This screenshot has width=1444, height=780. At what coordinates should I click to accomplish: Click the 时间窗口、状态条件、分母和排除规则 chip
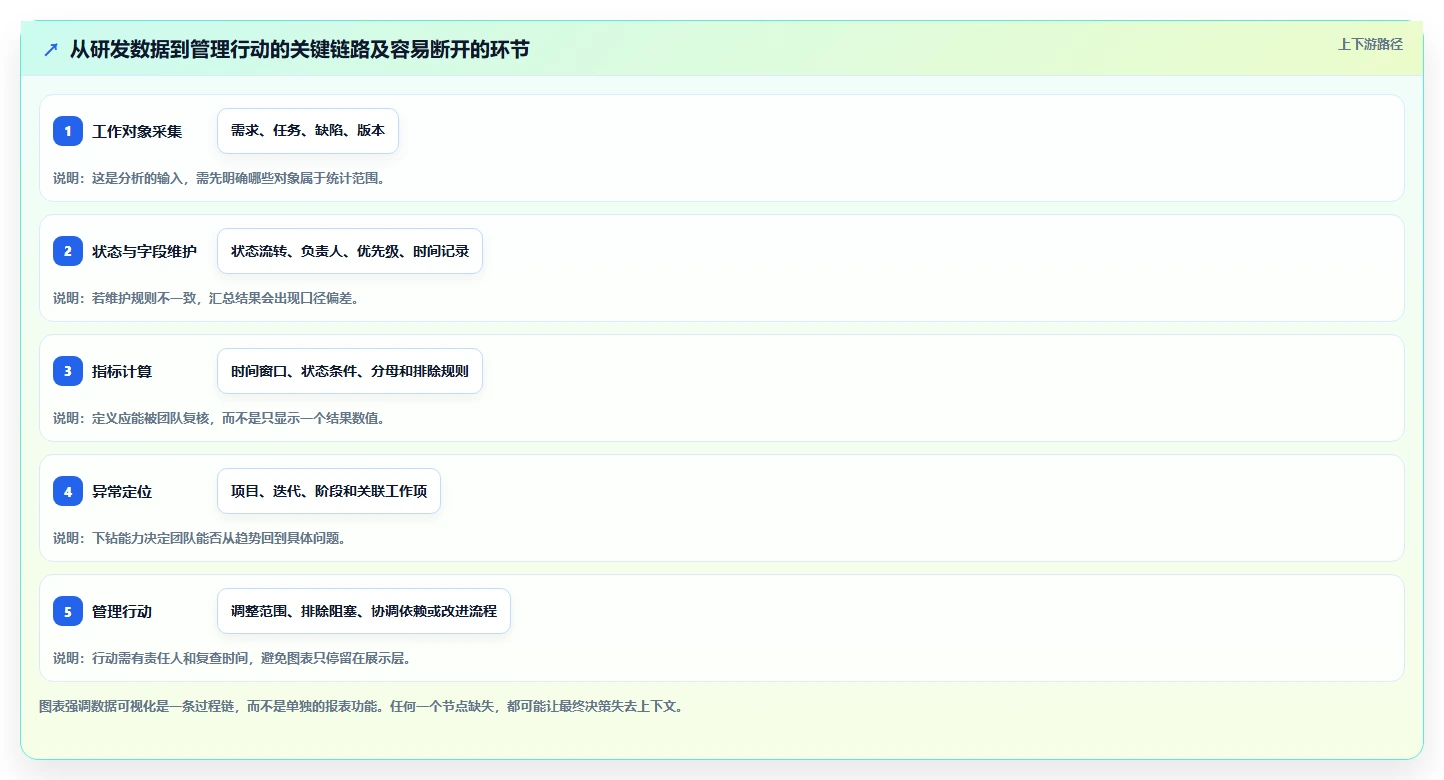pos(350,371)
